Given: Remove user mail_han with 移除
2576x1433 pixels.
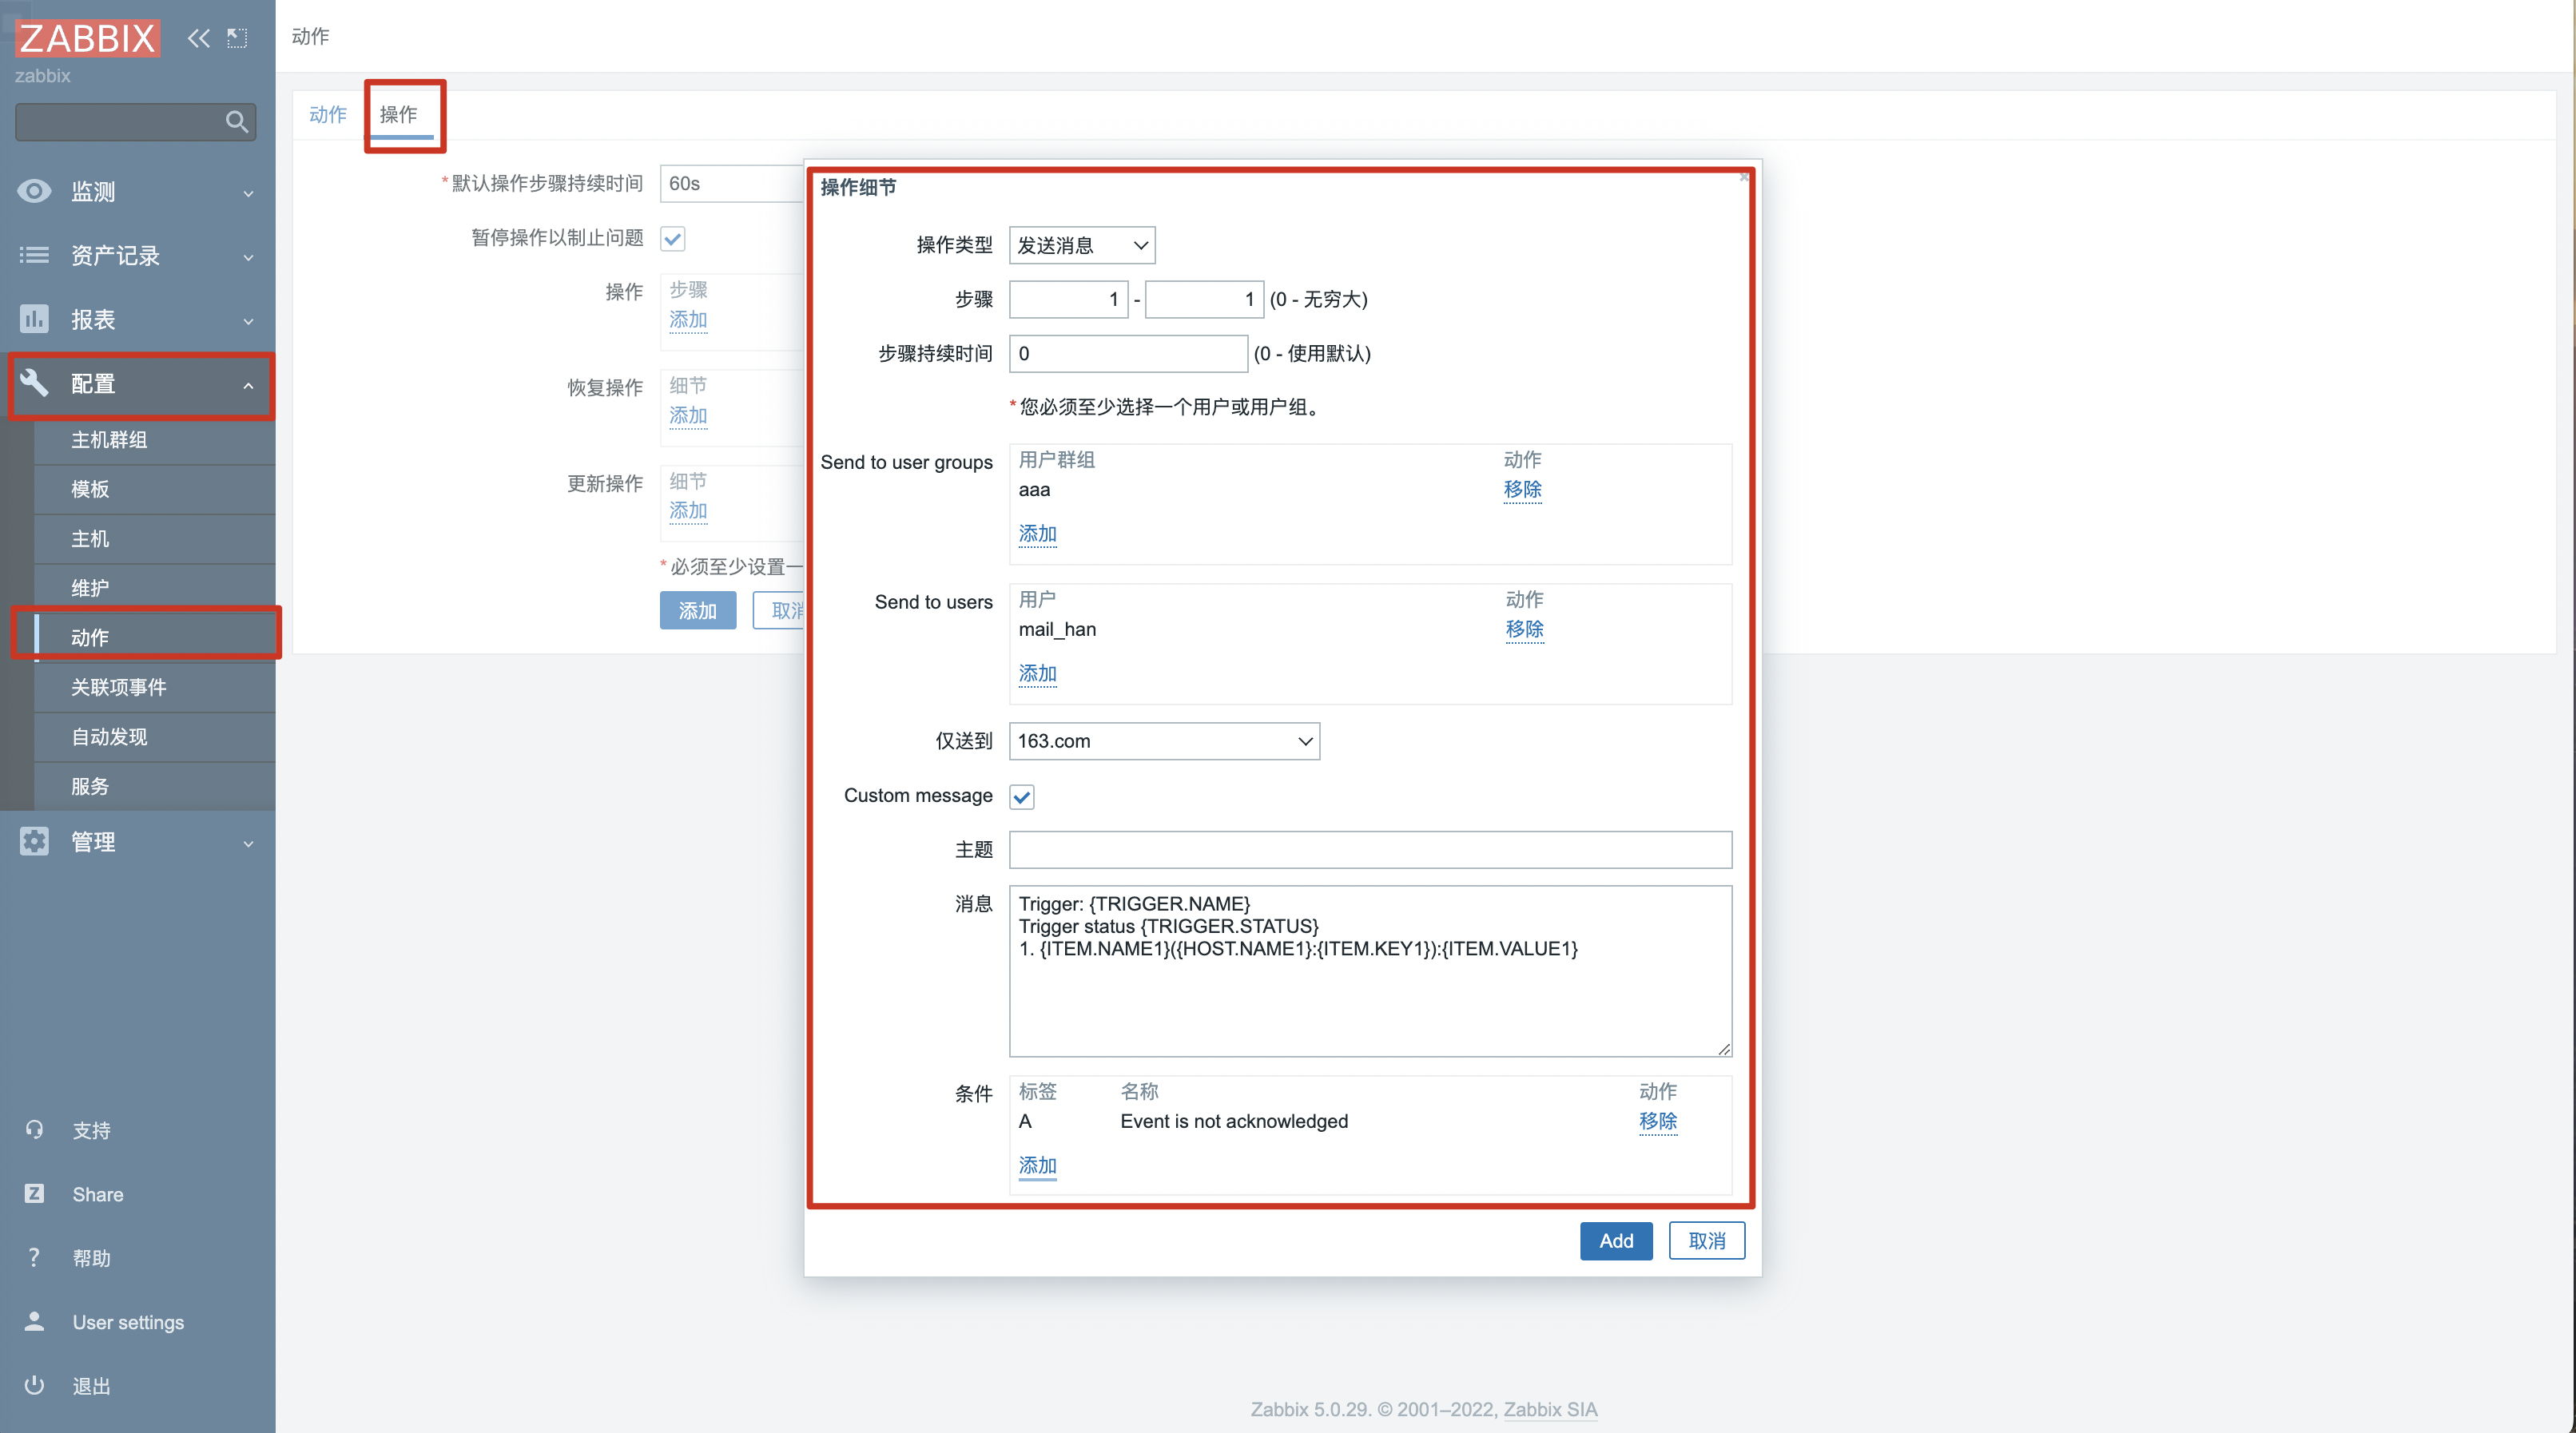Looking at the screenshot, I should tap(1524, 629).
